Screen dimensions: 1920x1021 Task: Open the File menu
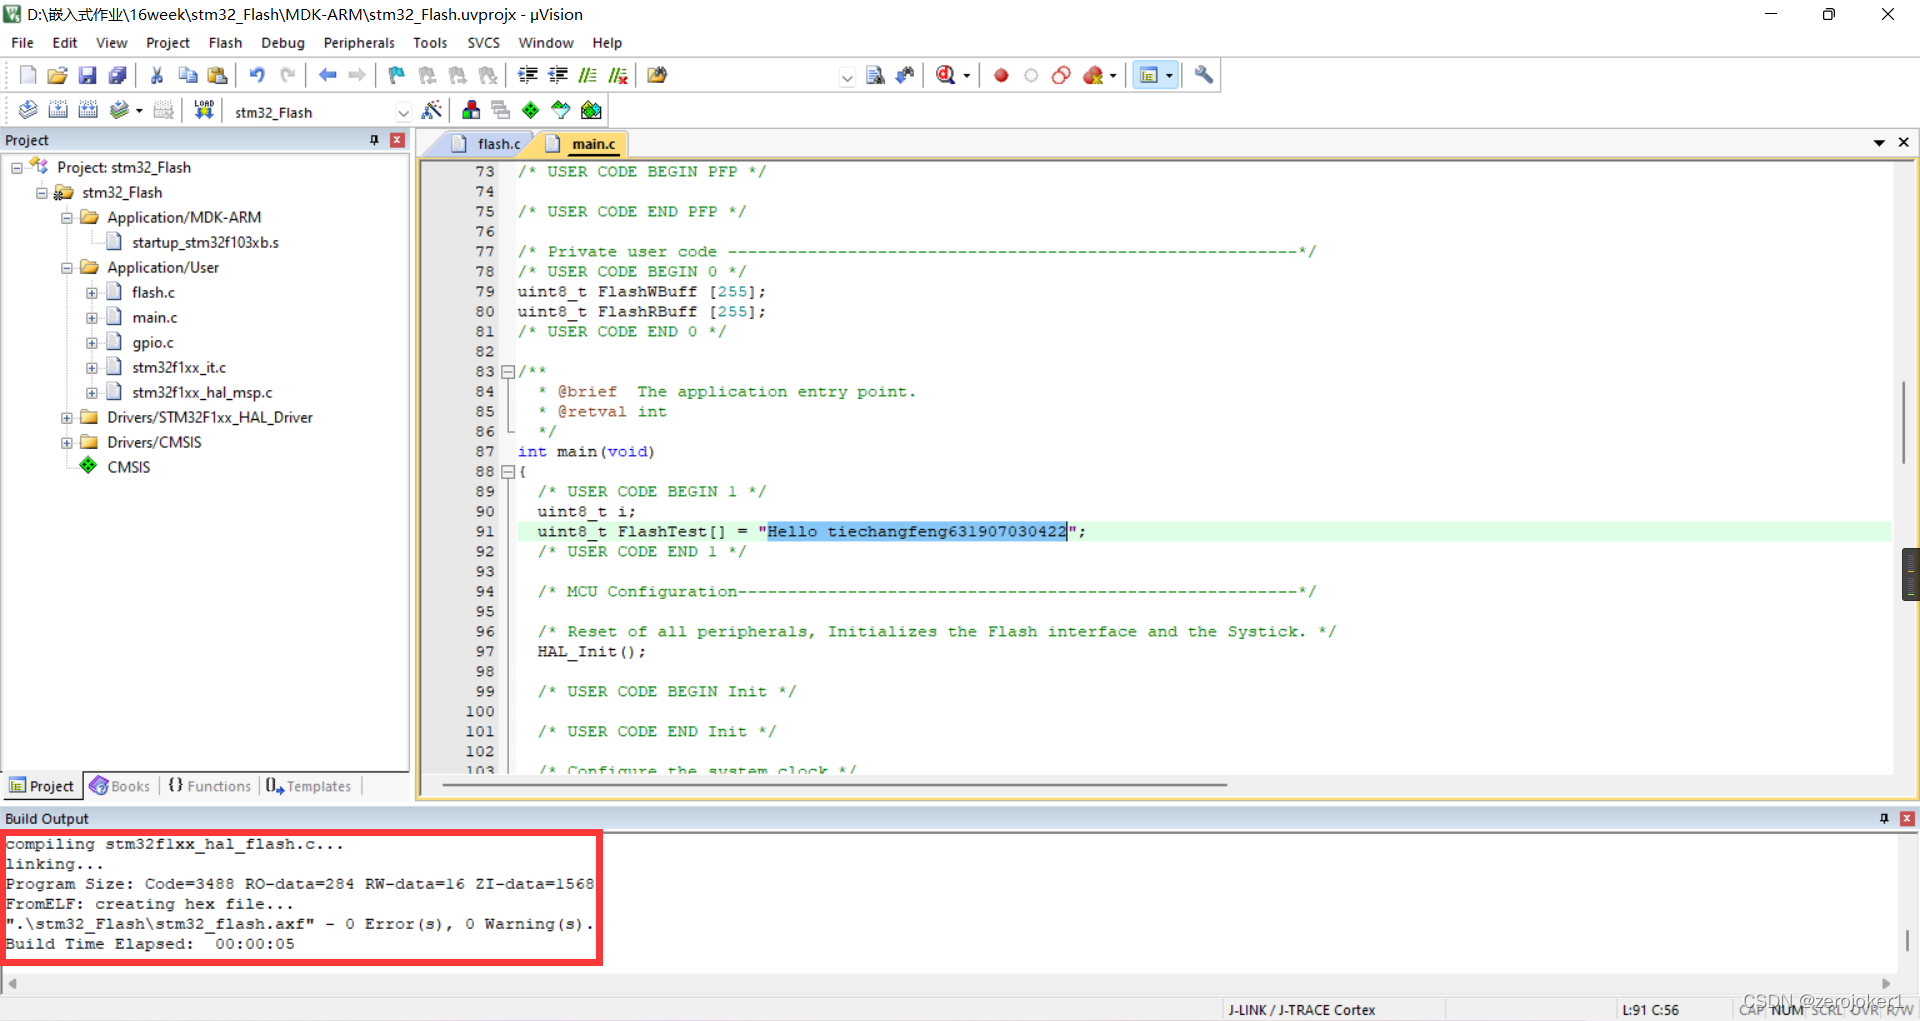coord(22,43)
